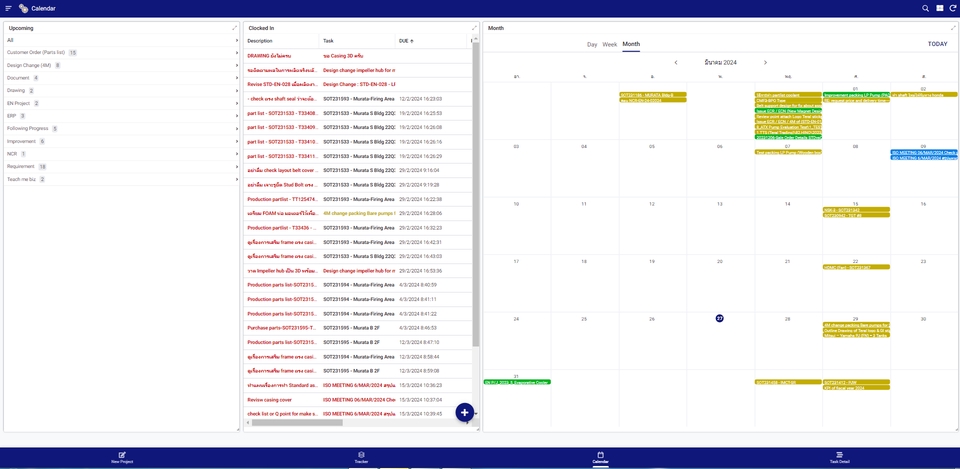Select row due 15/3/2024 10:39:45
The height and width of the screenshot is (469, 960).
358,414
